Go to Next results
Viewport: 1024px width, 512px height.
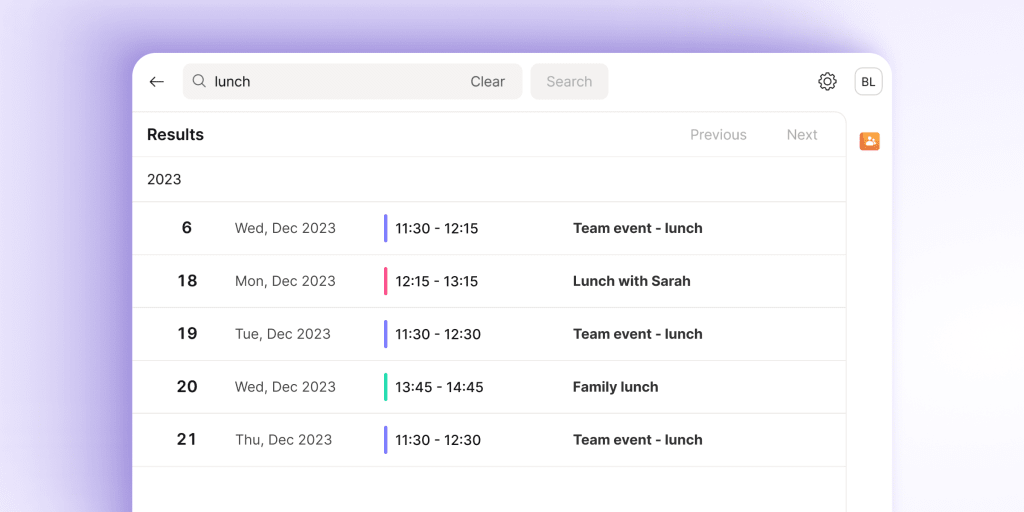pyautogui.click(x=802, y=135)
